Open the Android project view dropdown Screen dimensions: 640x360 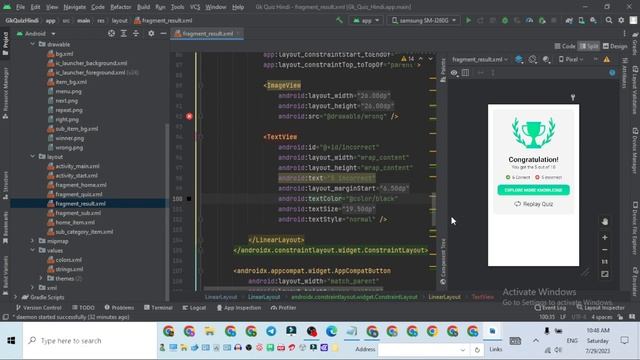(36, 33)
